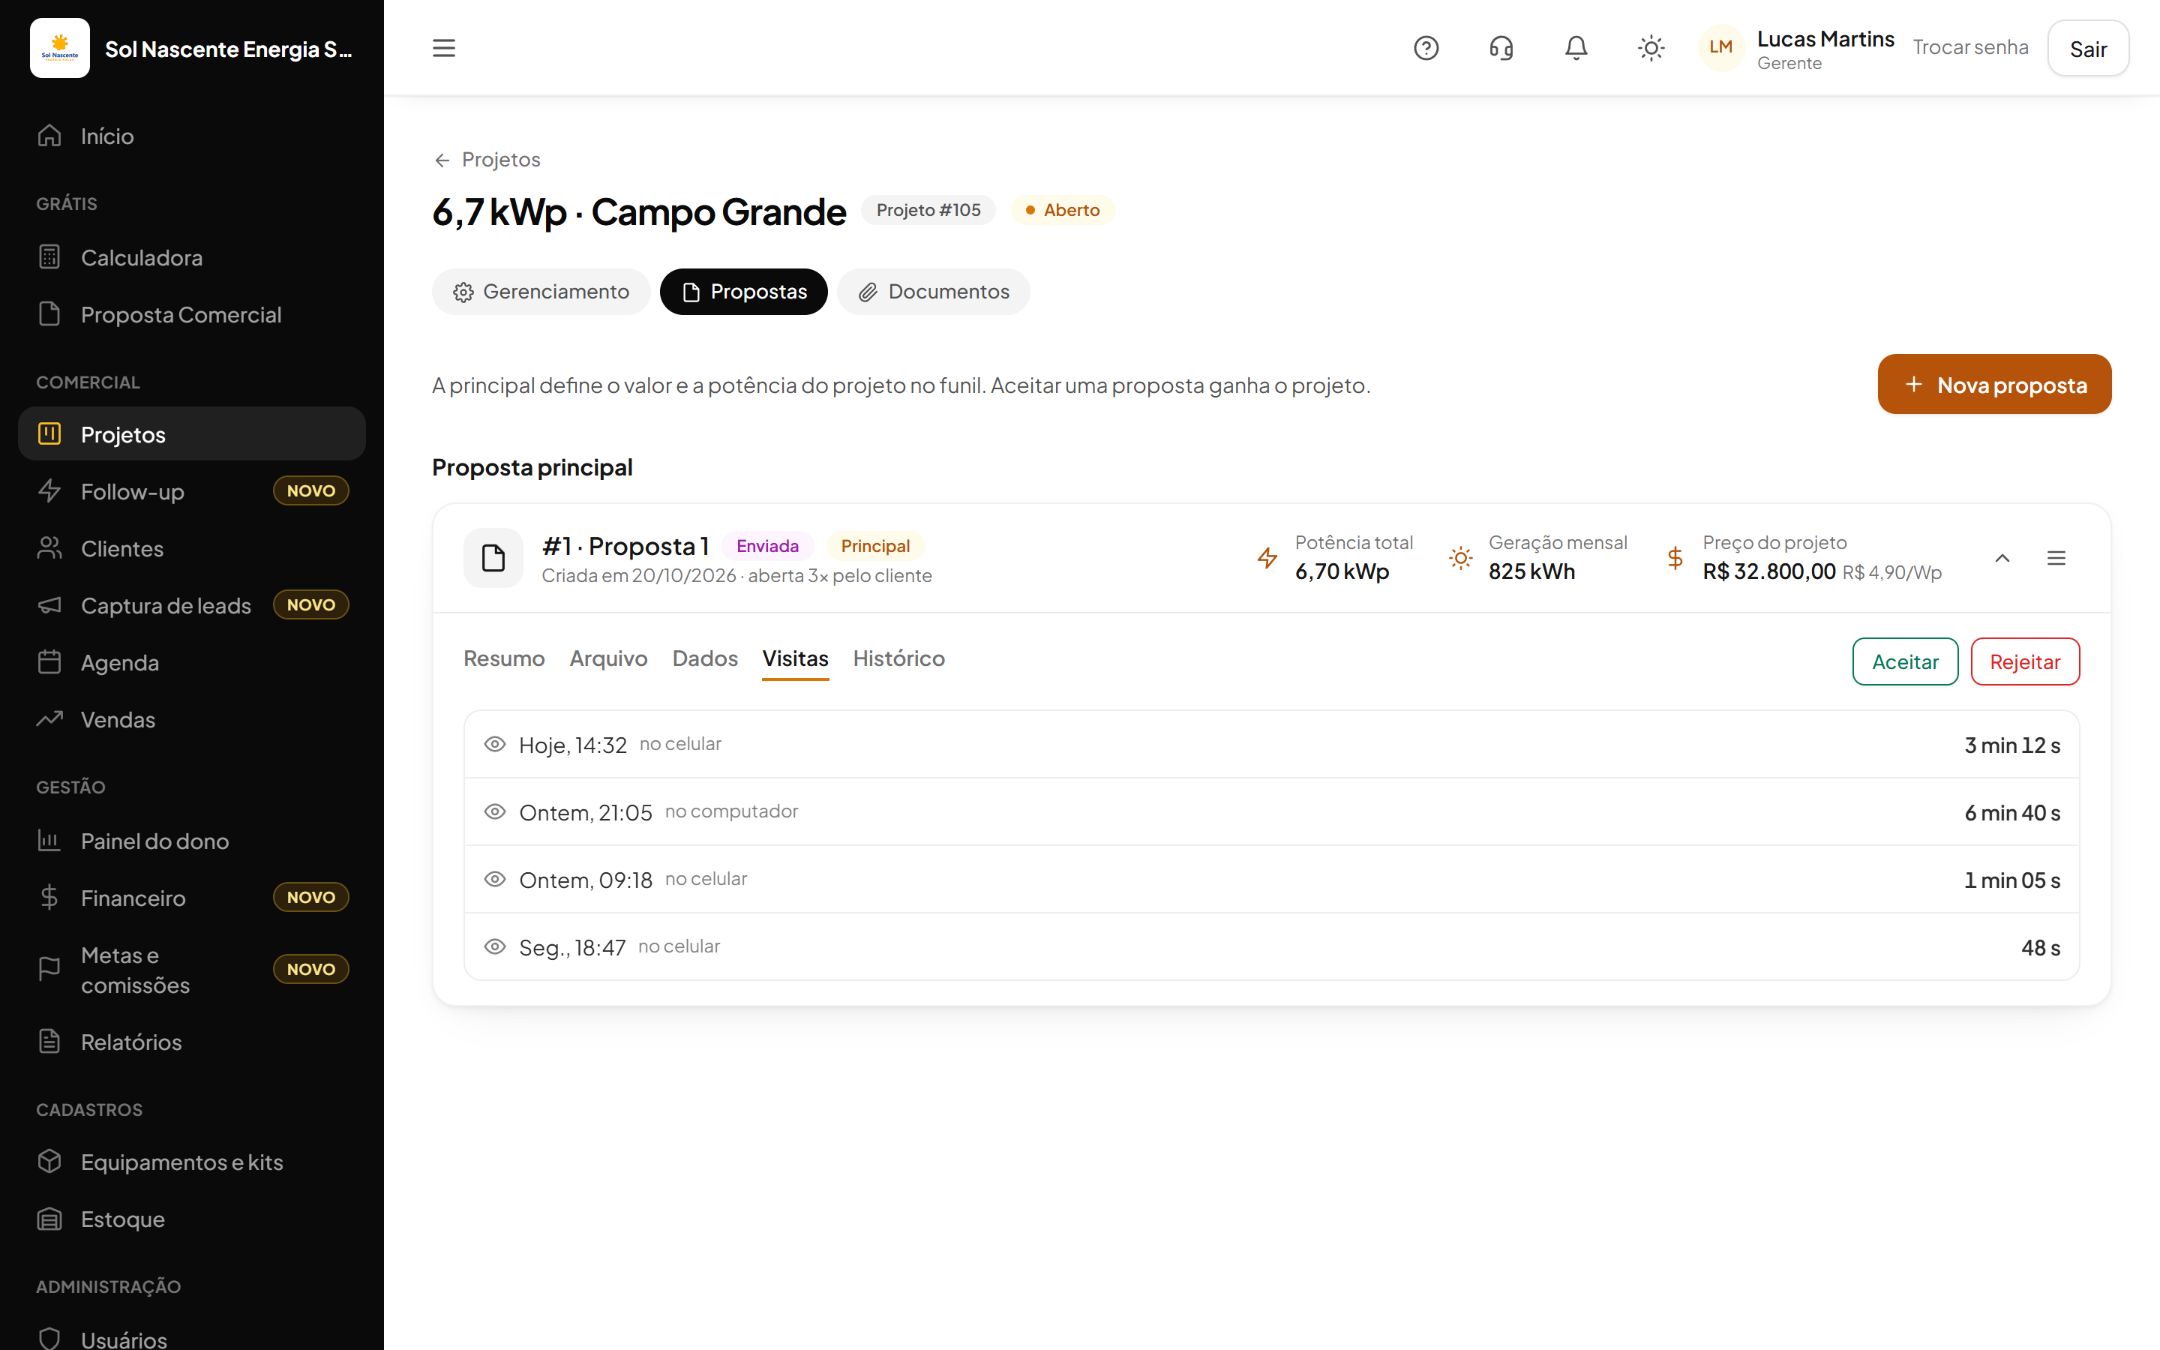
Task: Open Proposta Comercial in the sidebar
Action: (192, 315)
